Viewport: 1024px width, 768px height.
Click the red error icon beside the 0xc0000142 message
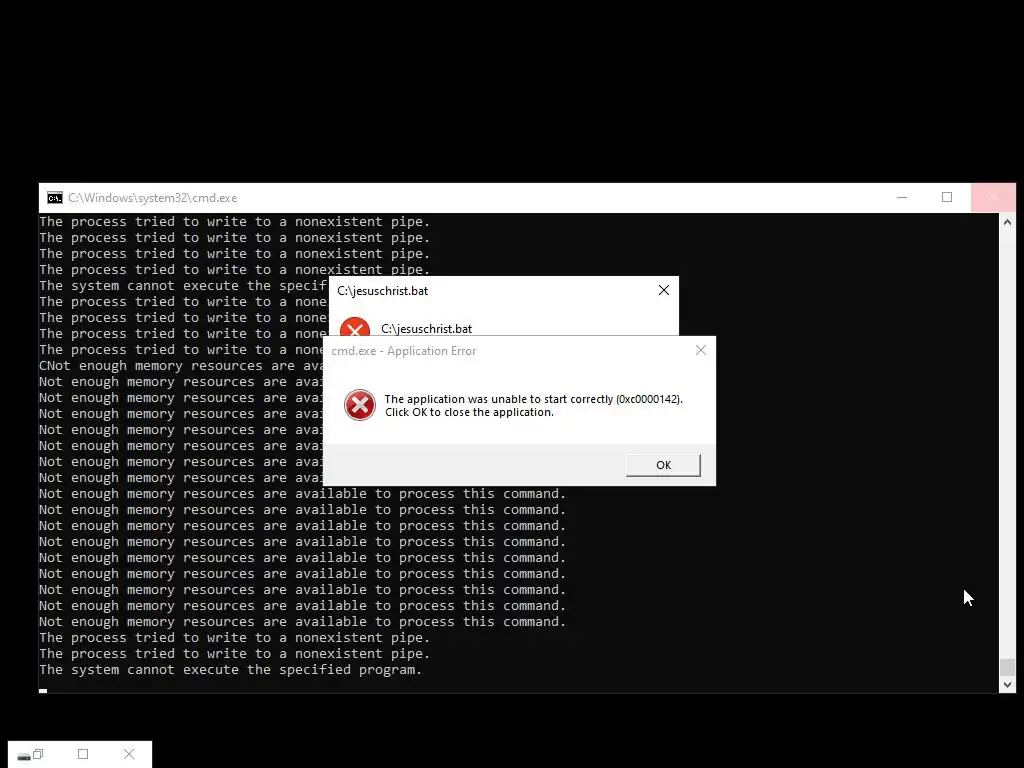[x=360, y=405]
